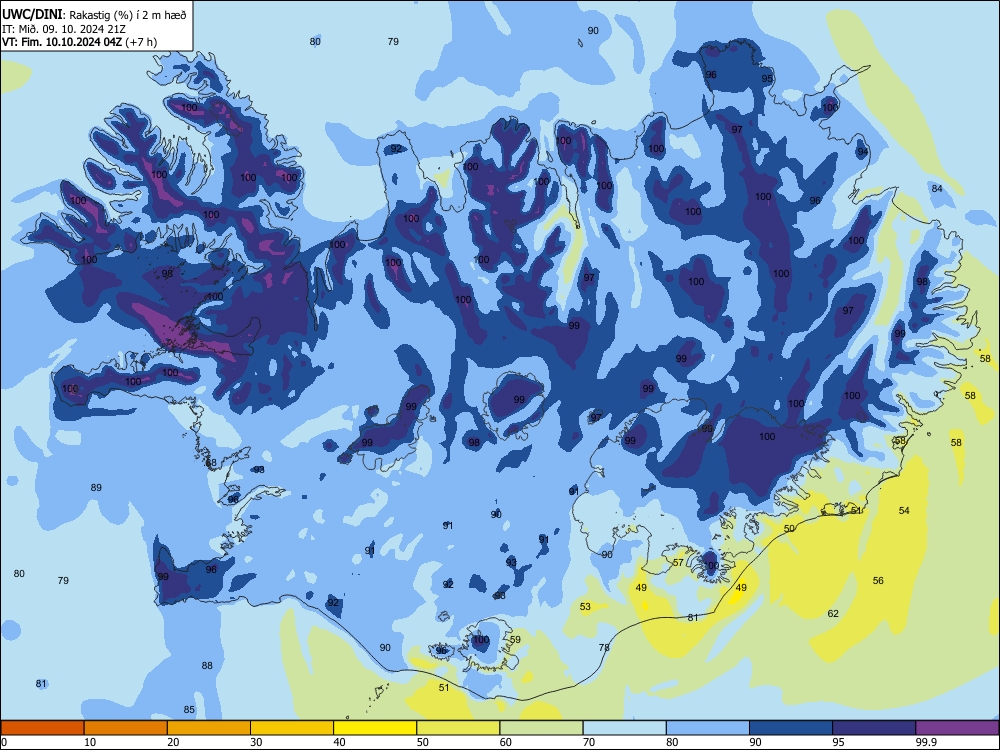Click the 95–99.9 dark indigo legend swatch
This screenshot has width=1000, height=750.
[874, 728]
